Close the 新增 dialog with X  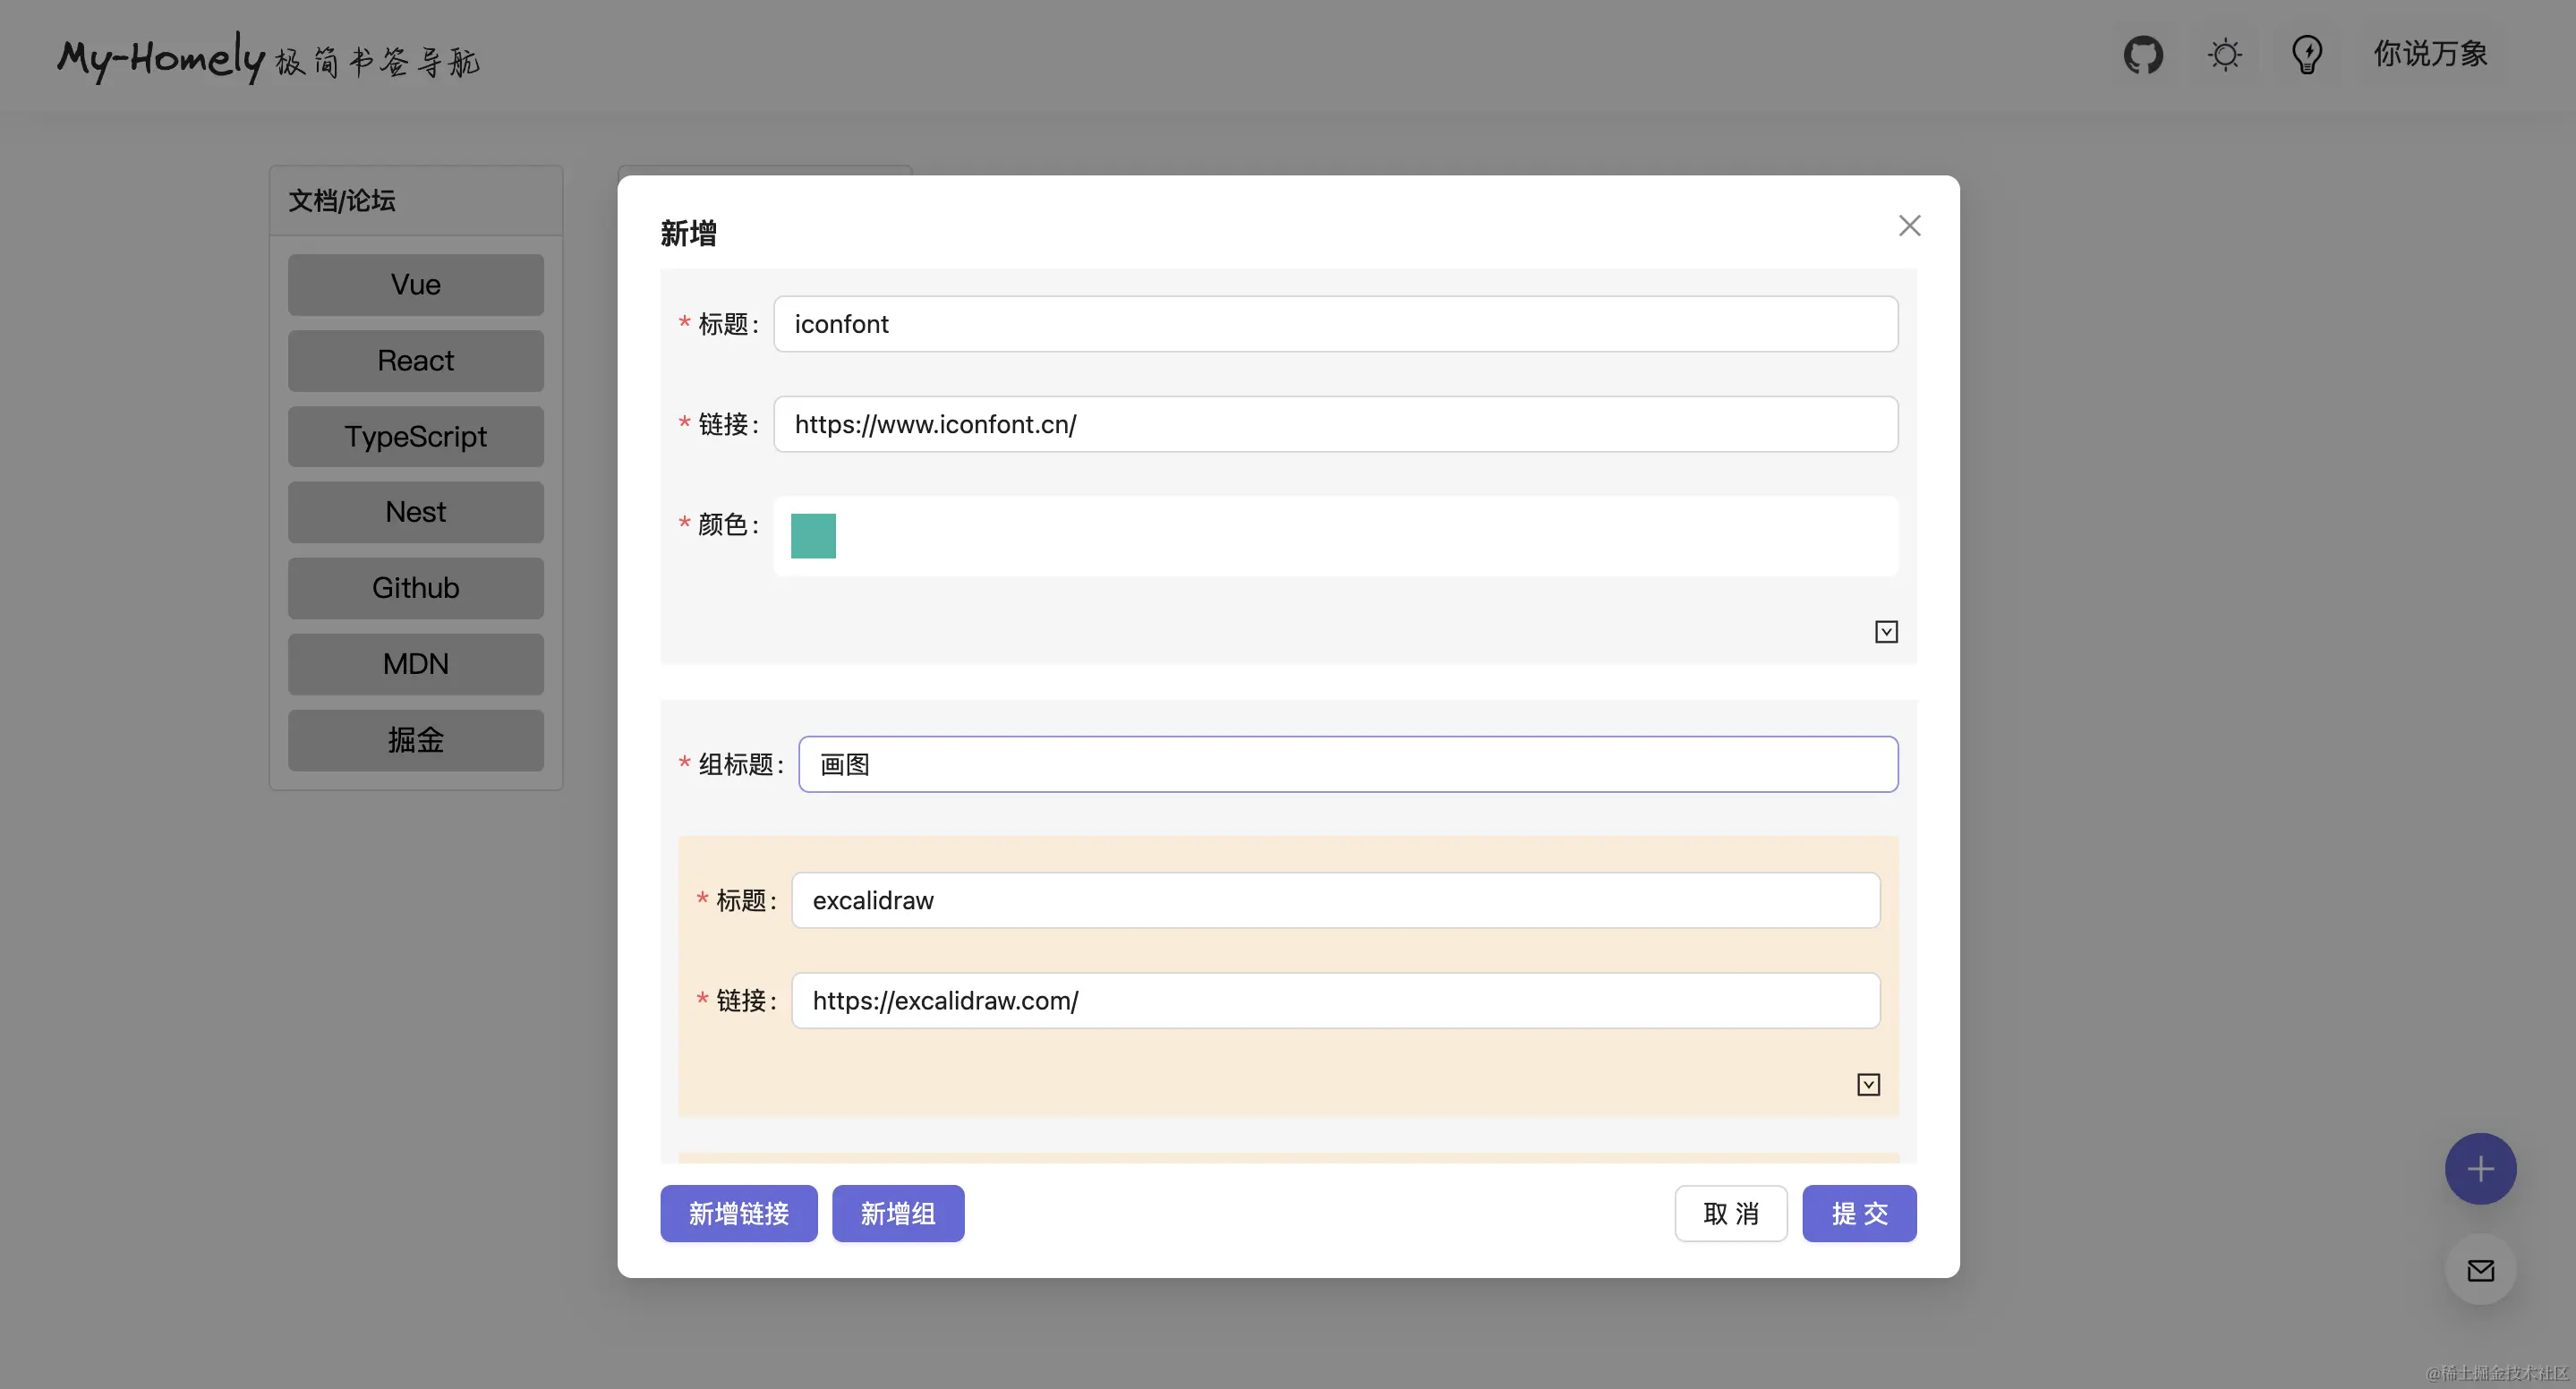[1909, 226]
